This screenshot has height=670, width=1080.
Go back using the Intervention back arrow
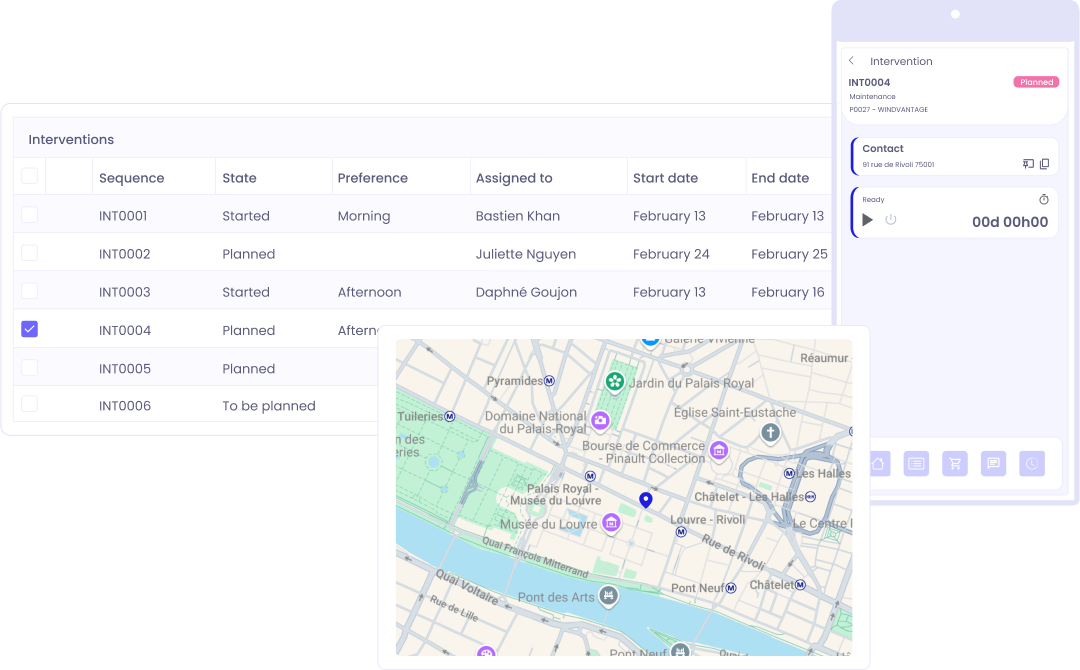[851, 61]
